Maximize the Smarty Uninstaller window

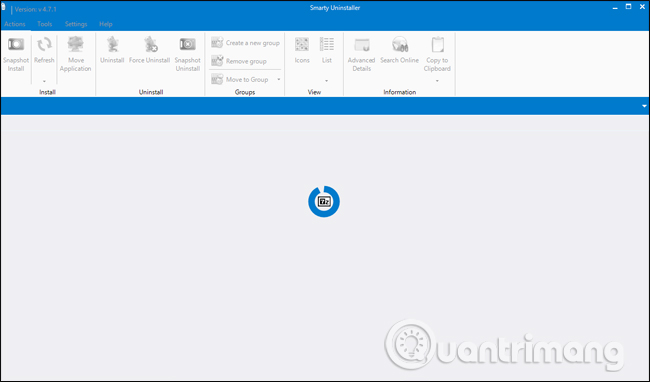[x=628, y=7]
